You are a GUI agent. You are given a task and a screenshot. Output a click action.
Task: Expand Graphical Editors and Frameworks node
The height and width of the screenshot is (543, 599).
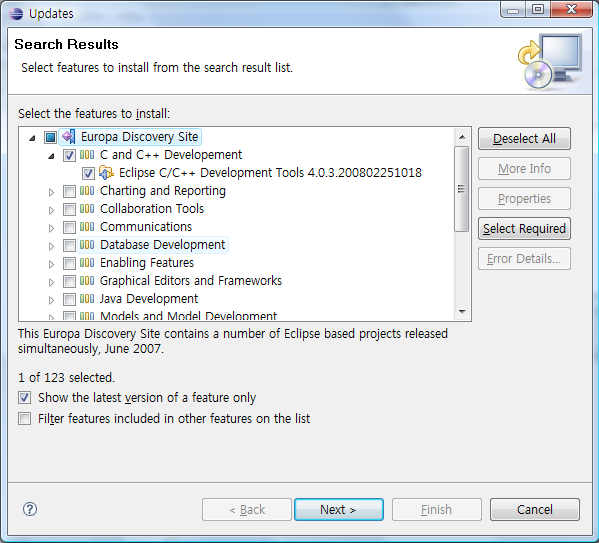click(x=51, y=282)
